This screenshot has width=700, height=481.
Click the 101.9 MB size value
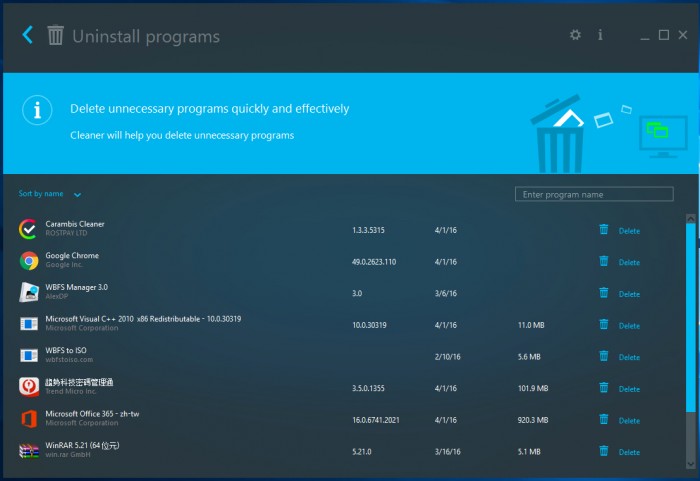pyautogui.click(x=533, y=388)
